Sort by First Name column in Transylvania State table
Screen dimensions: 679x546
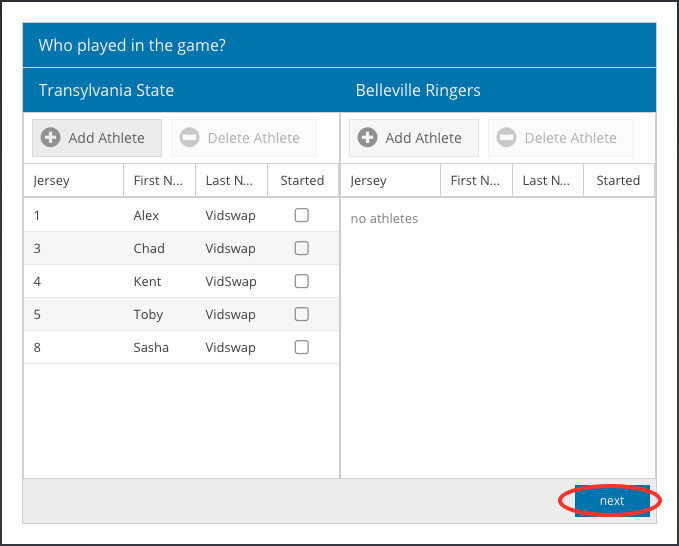159,181
